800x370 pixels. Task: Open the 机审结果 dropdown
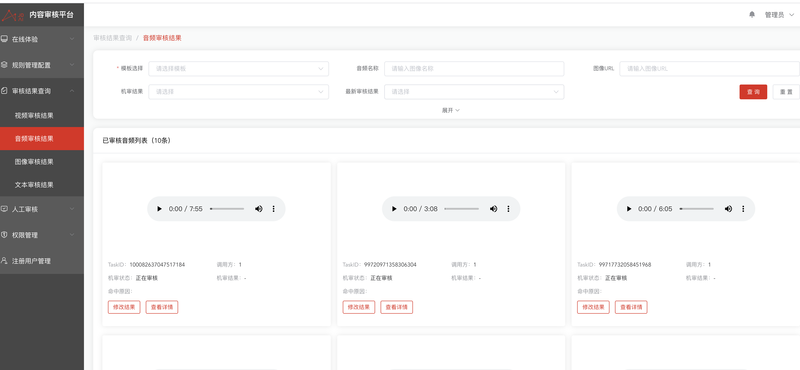click(x=239, y=92)
